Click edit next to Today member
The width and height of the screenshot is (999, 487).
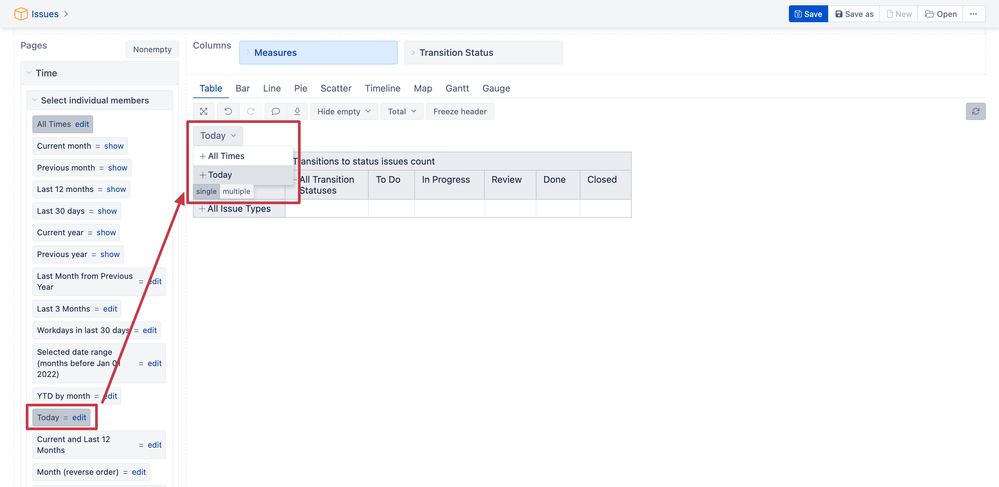click(79, 418)
